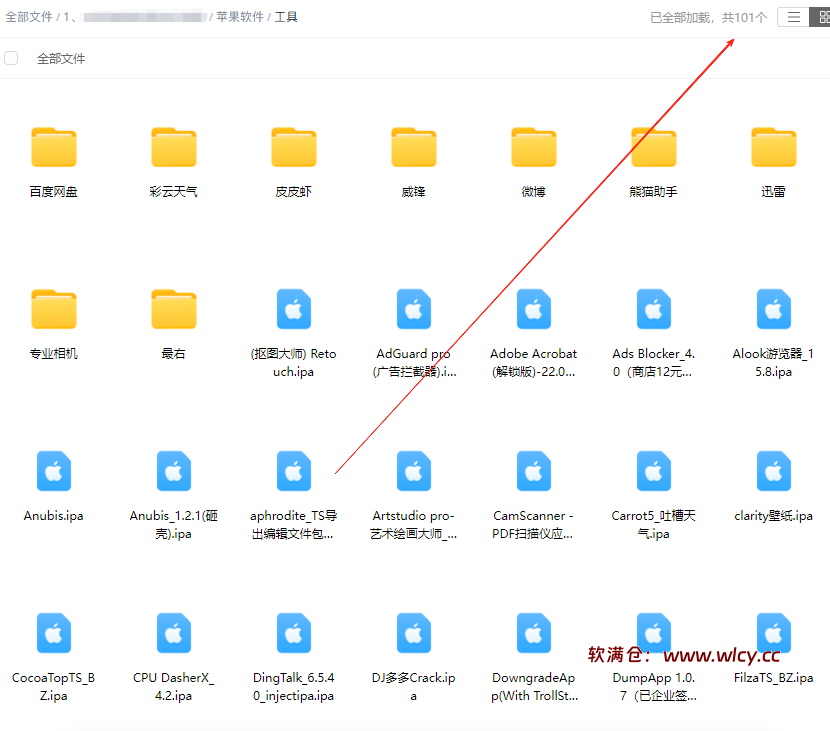Click the DJ多多Crack.ipa file name
The width and height of the screenshot is (830, 731).
(413, 687)
